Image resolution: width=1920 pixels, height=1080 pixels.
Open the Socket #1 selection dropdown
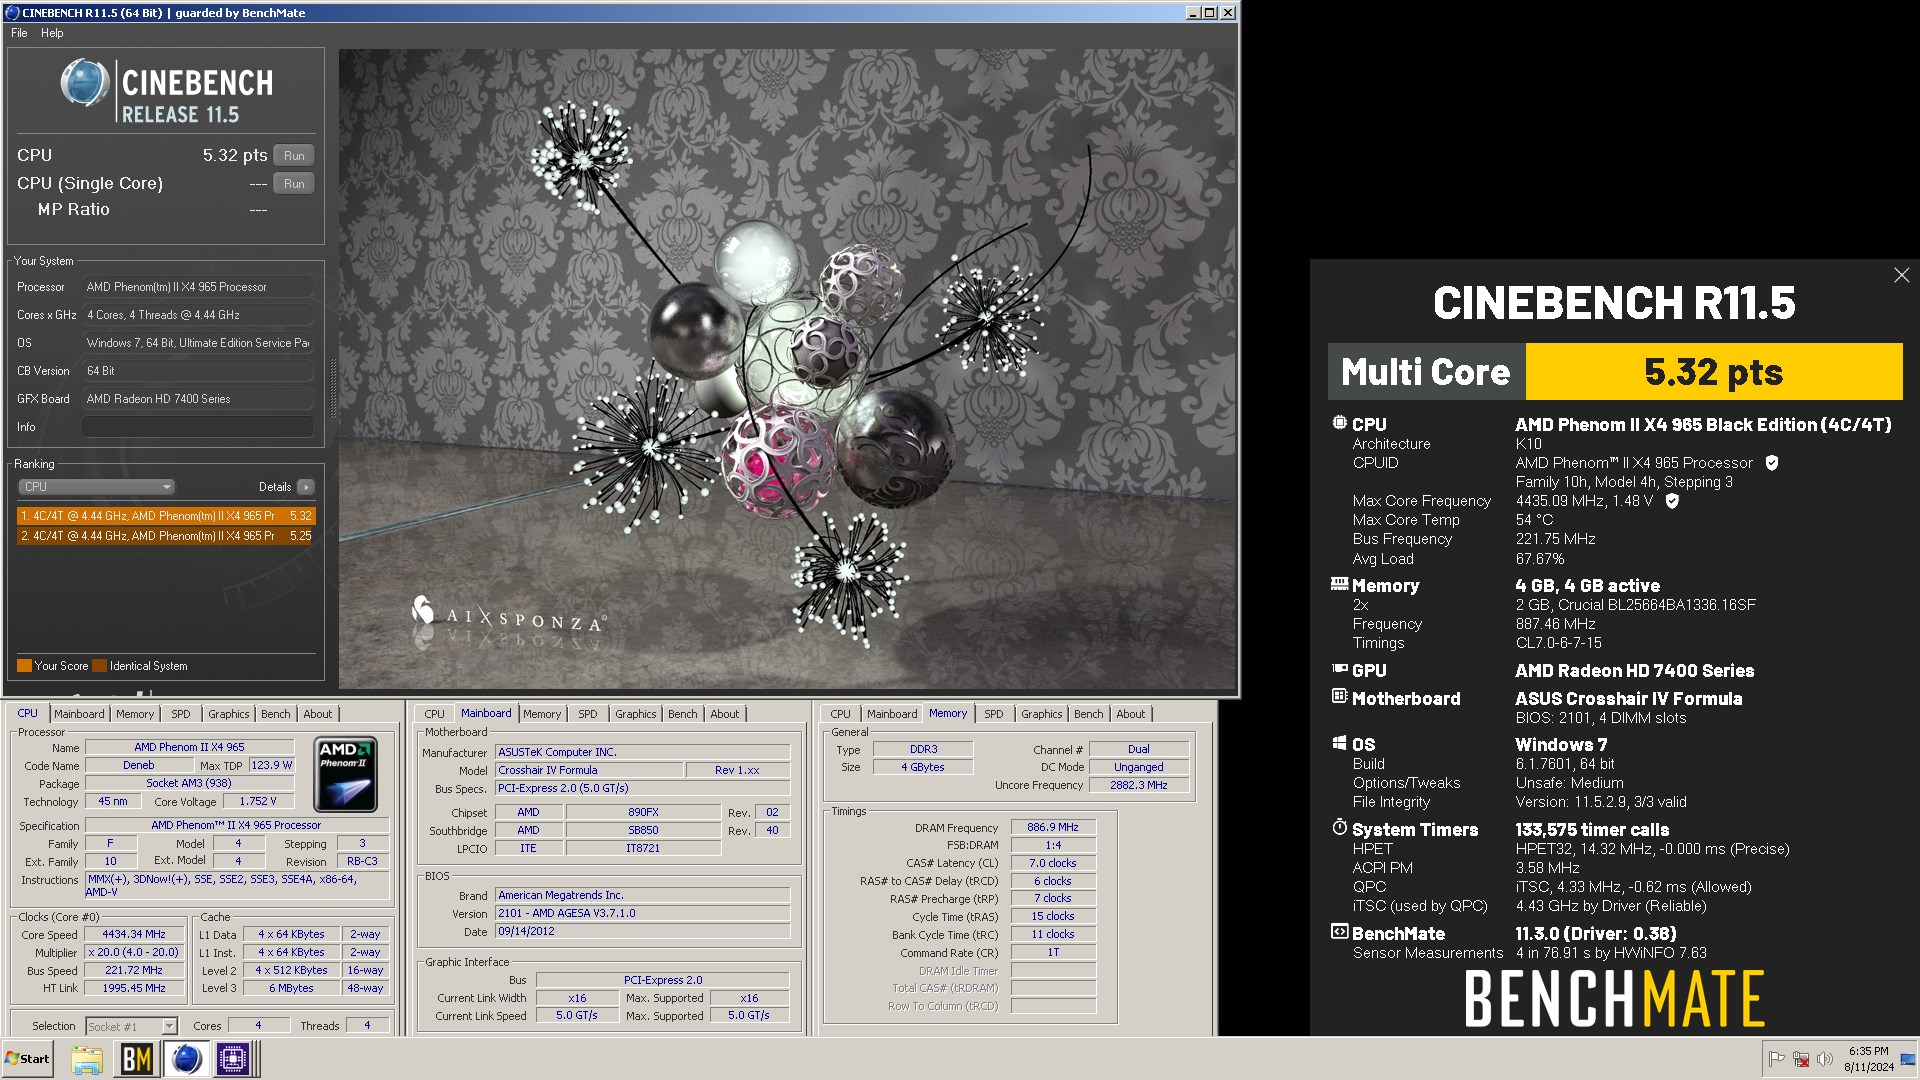[x=131, y=1026]
